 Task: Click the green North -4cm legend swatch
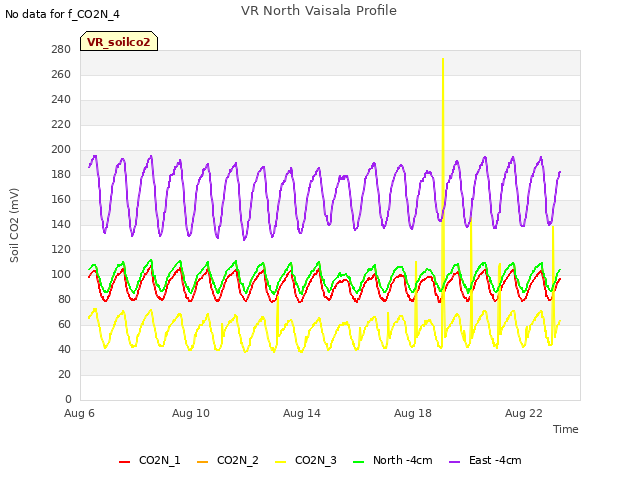358,462
